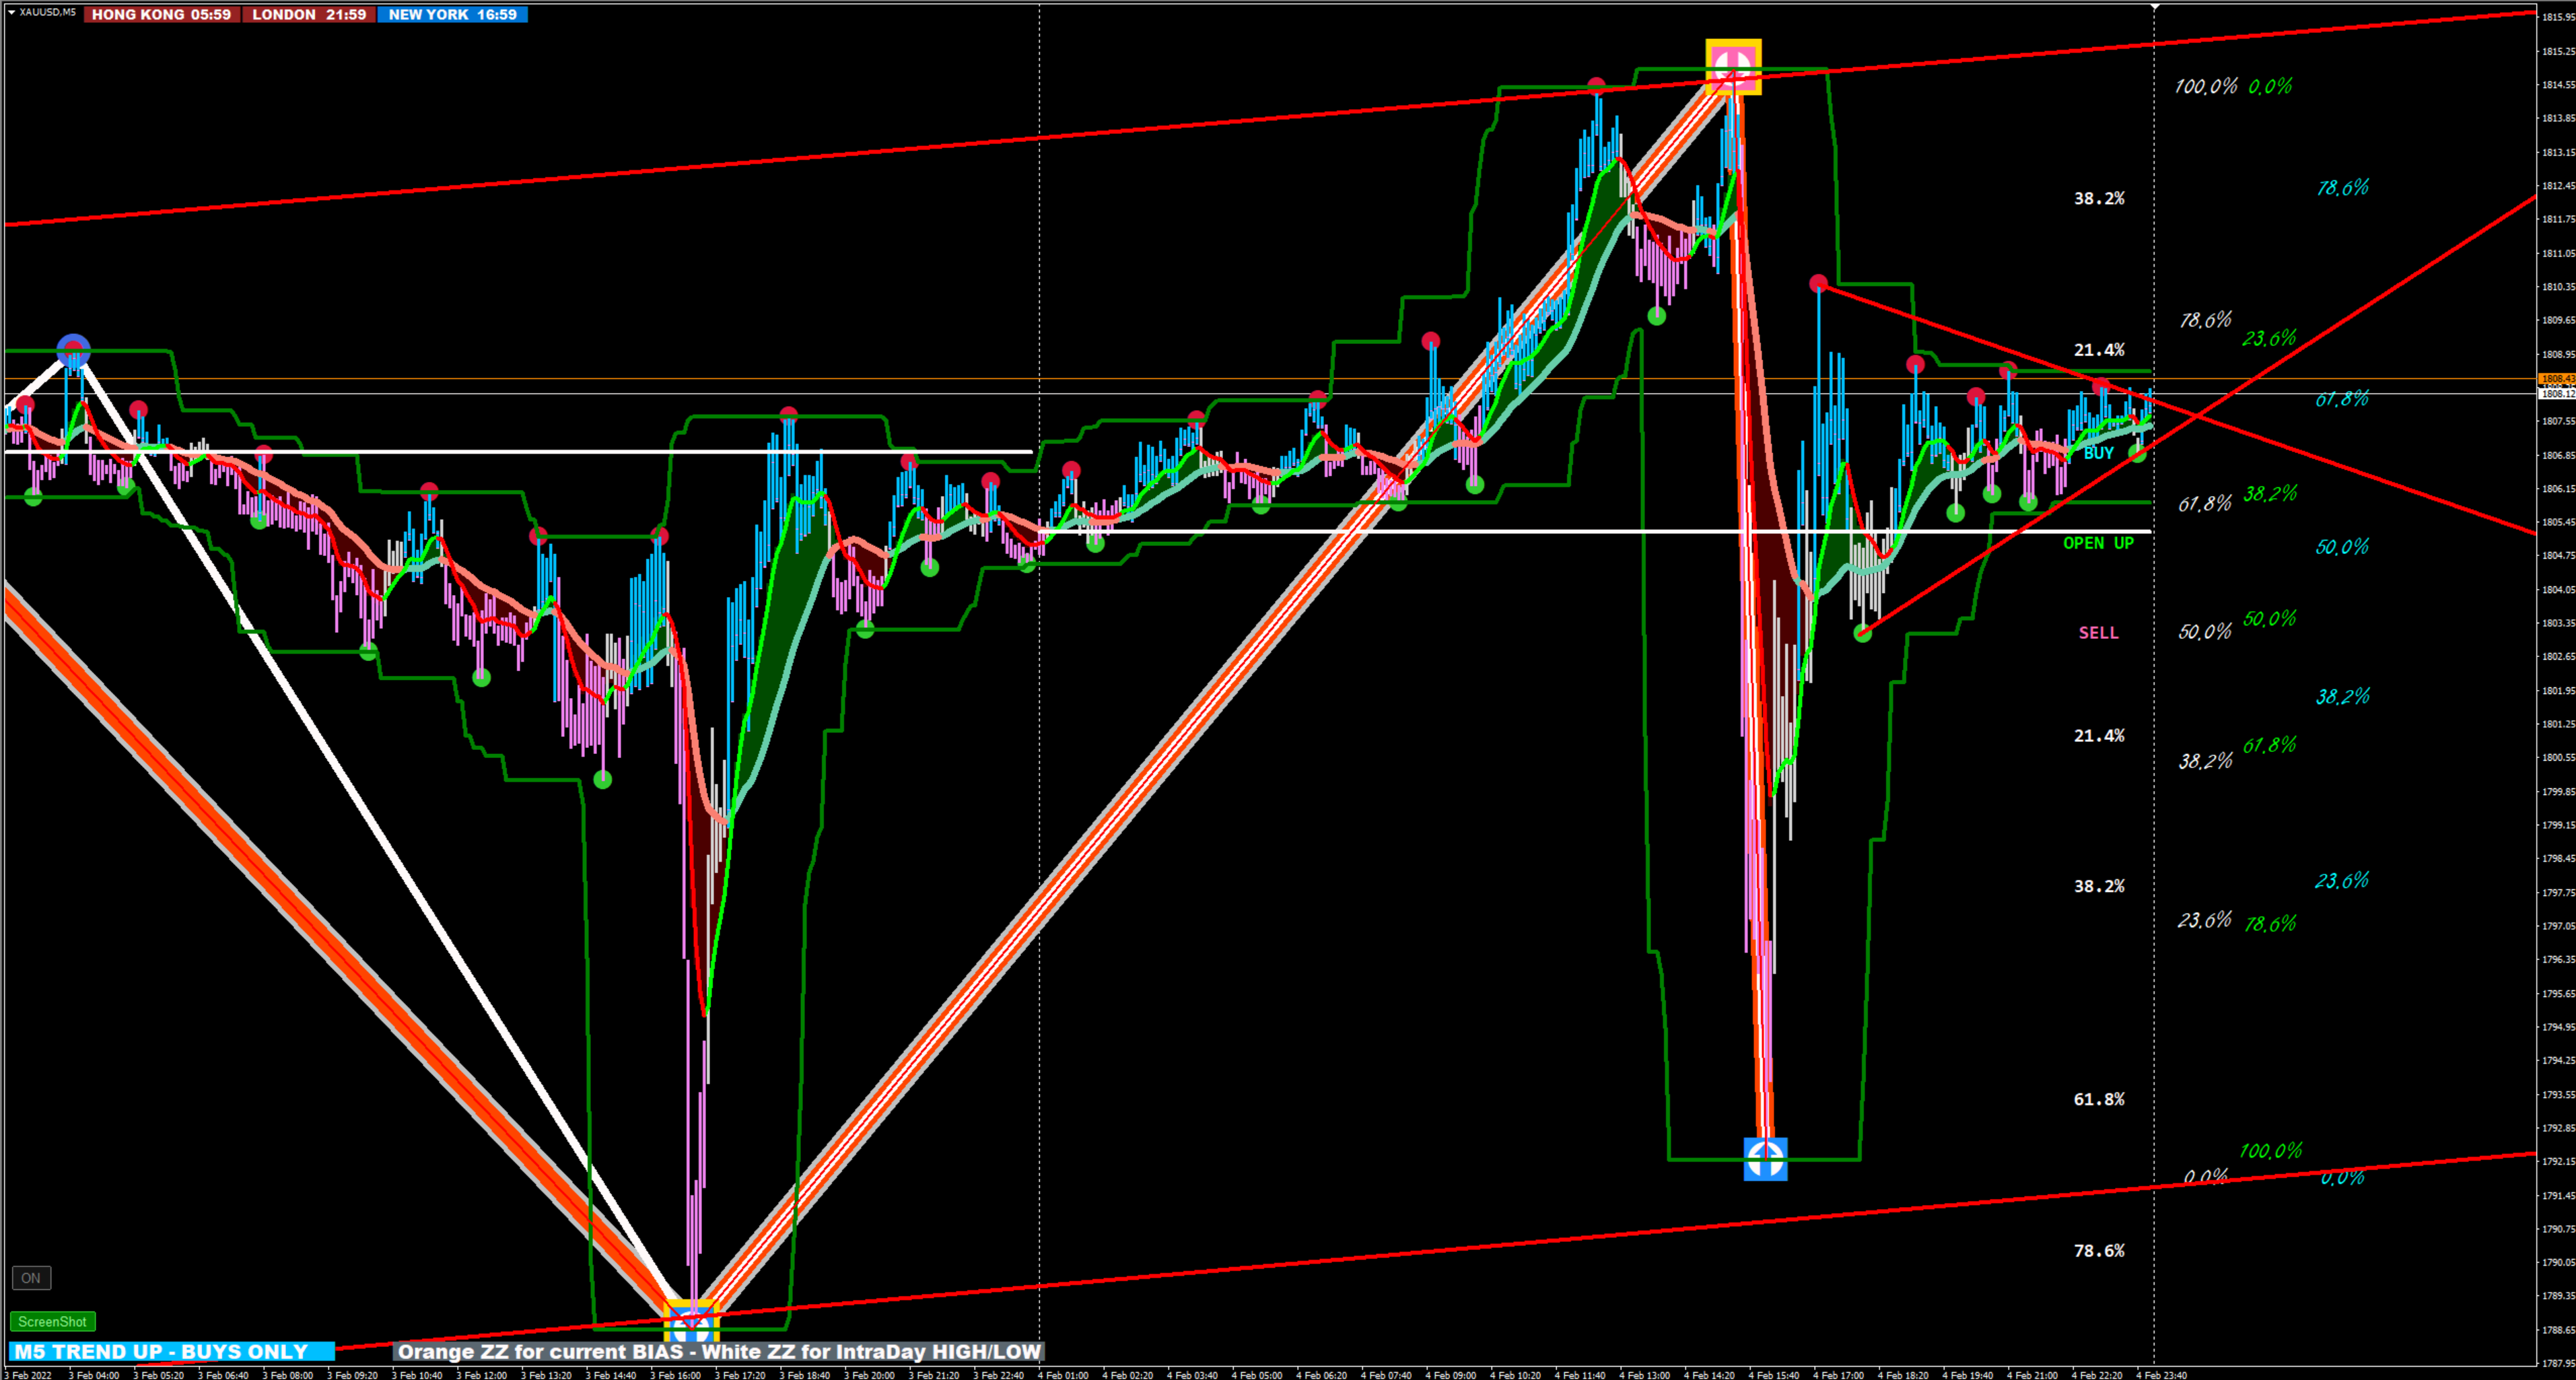Click the red dot at triangle start after the spike
The image size is (2576, 1380).
tap(1818, 284)
